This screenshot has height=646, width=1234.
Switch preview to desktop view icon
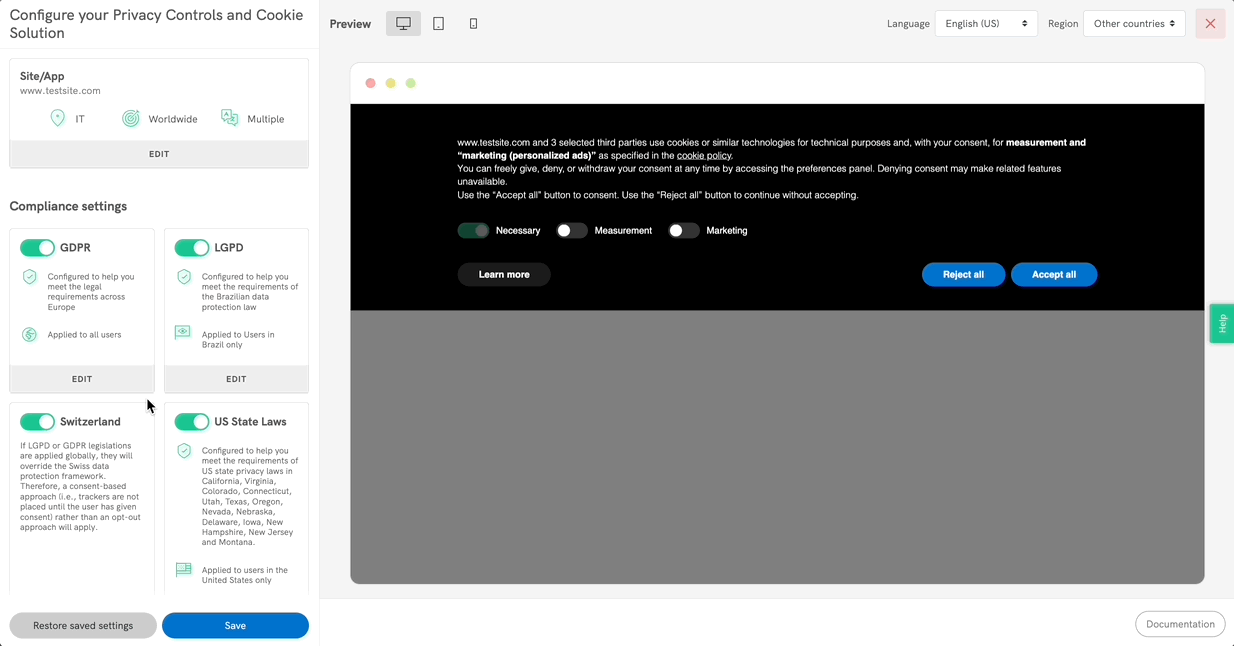tap(403, 24)
